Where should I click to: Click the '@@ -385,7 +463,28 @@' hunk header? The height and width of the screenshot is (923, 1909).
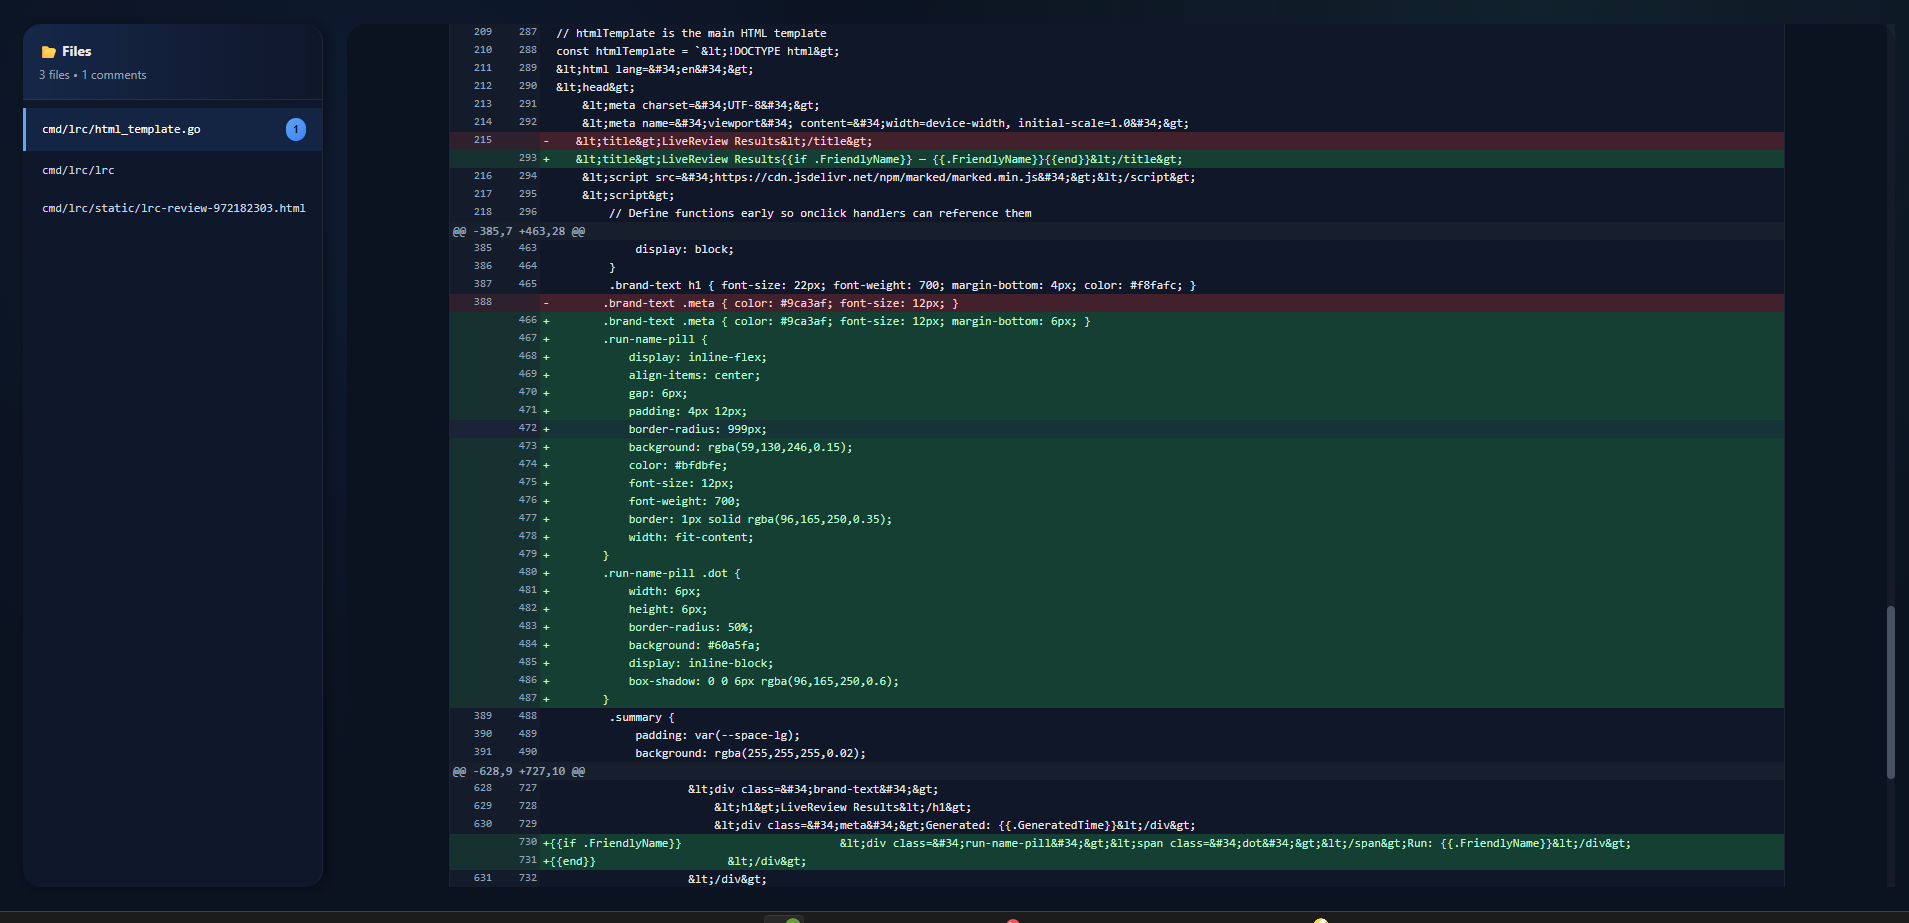pyautogui.click(x=518, y=231)
